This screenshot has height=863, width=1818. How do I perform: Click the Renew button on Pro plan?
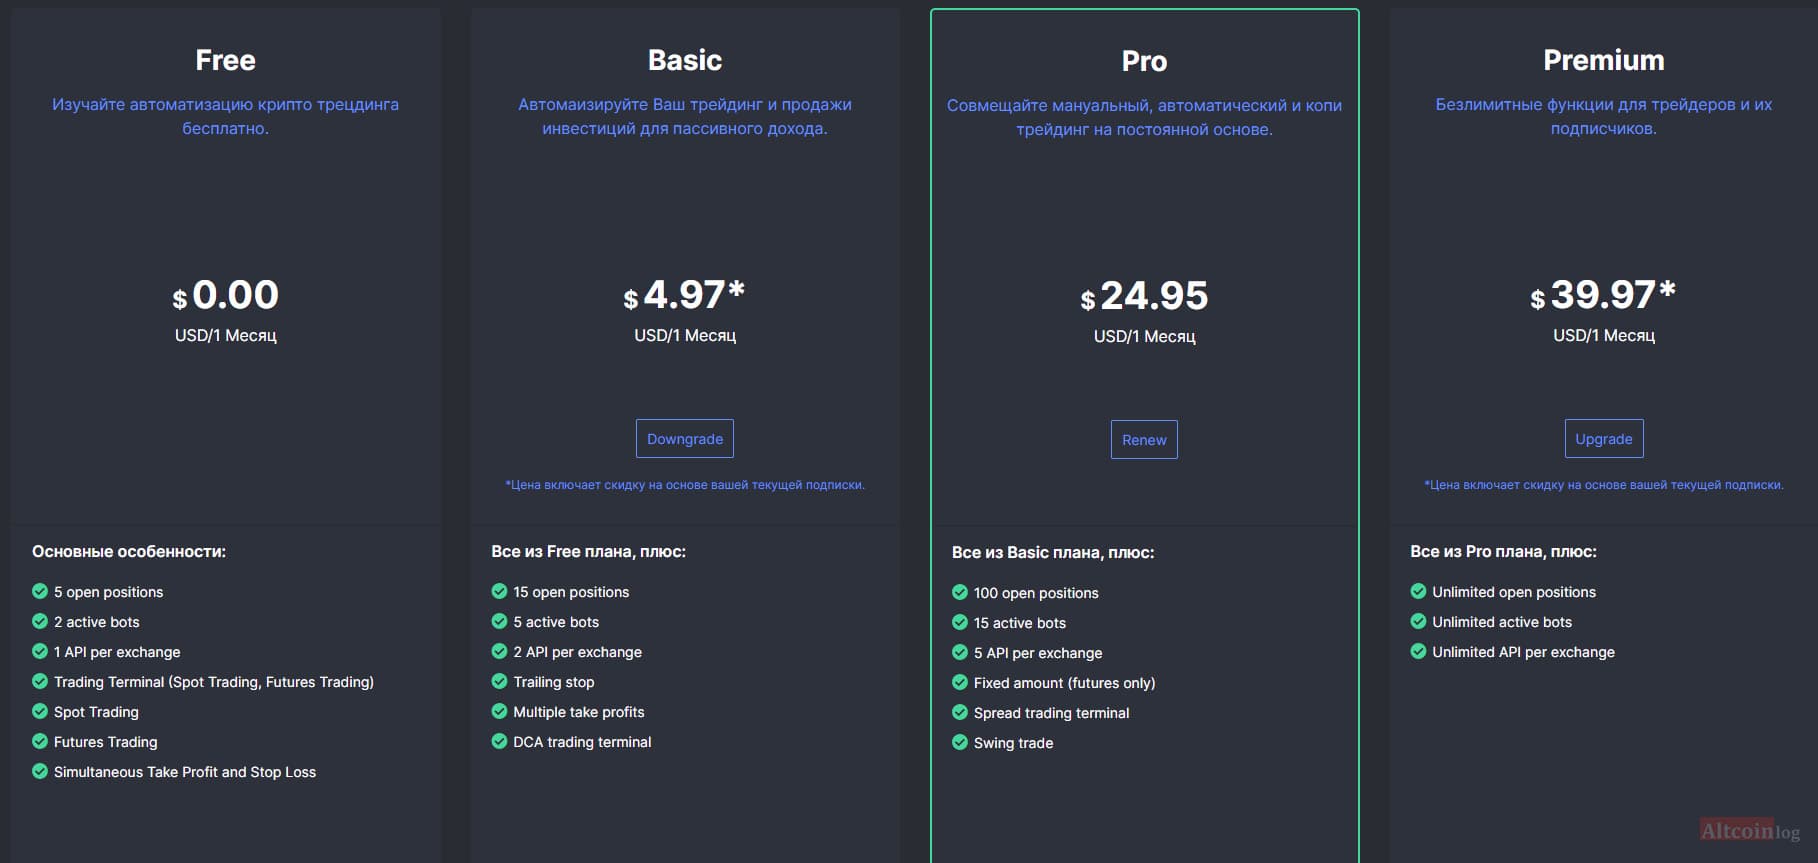coord(1144,440)
